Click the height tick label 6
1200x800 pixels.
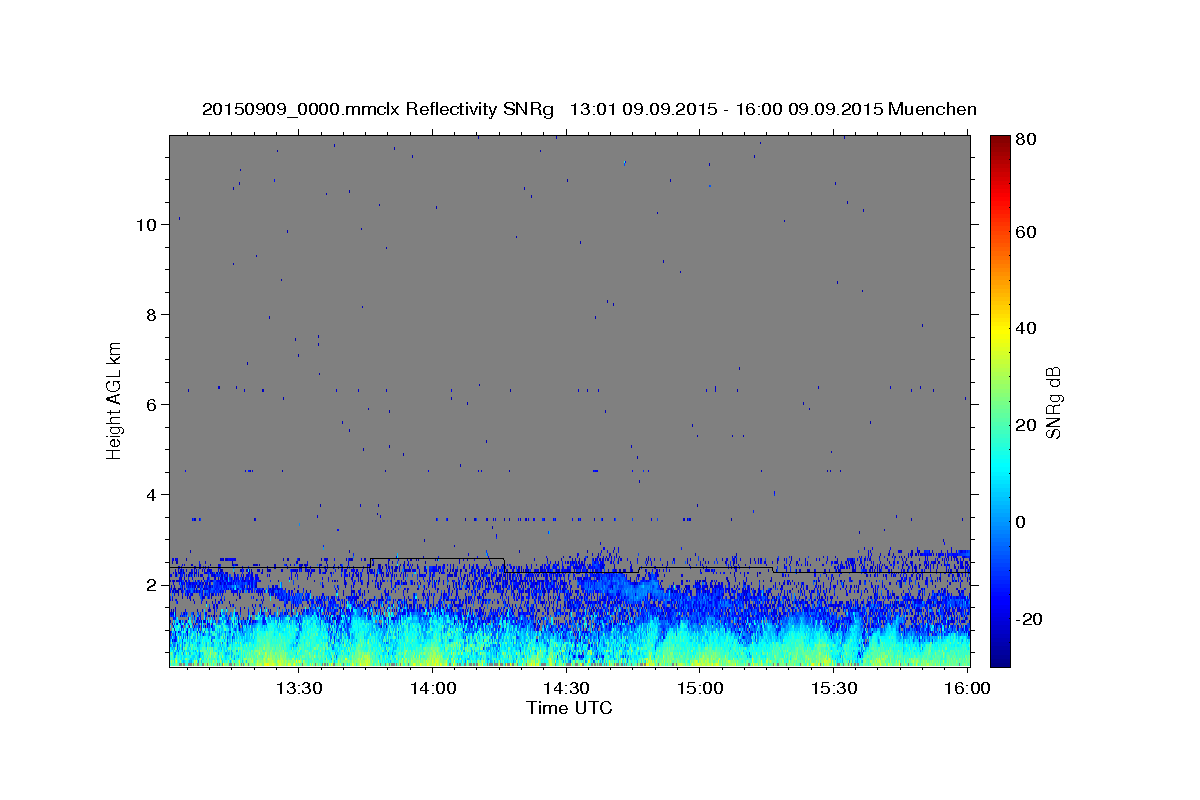pos(151,404)
